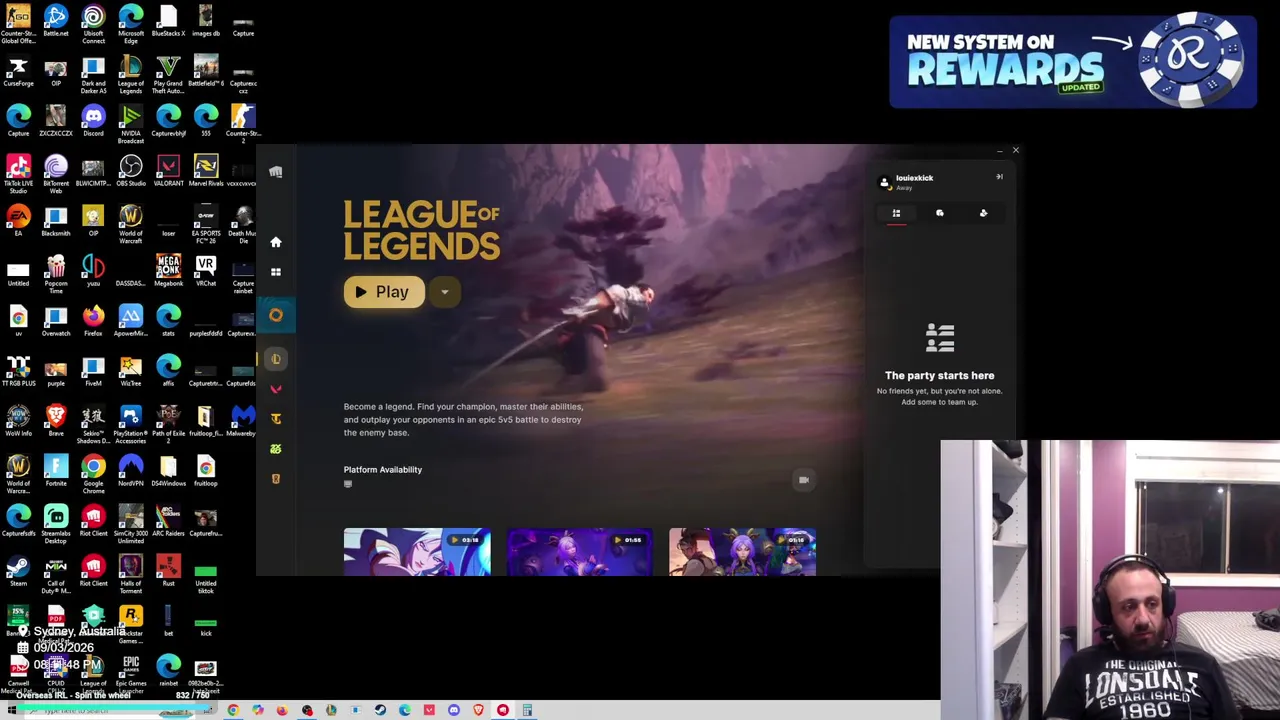Open the first trailer thumbnail labeled 03:18

[x=417, y=552]
